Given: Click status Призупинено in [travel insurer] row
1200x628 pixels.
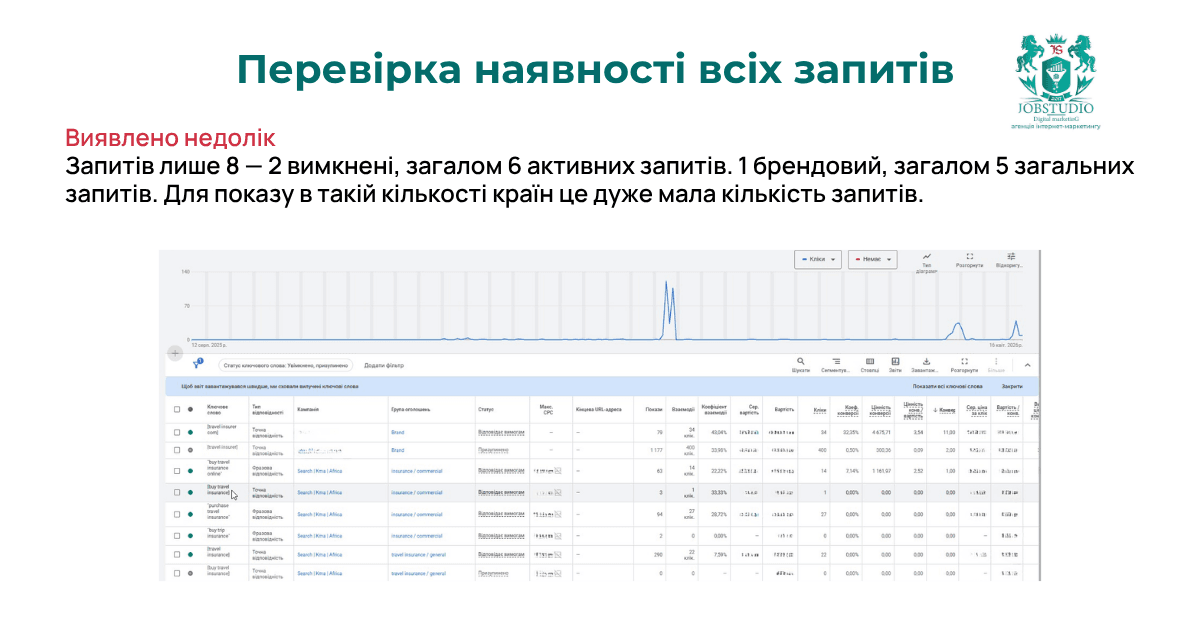Looking at the screenshot, I should click(x=494, y=449).
